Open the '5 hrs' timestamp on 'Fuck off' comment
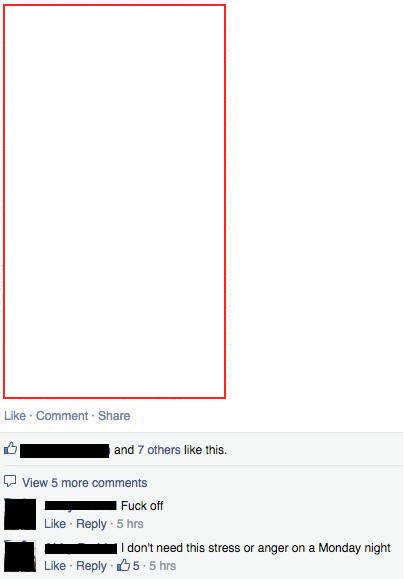Screen dimensions: 404x579 coord(130,524)
